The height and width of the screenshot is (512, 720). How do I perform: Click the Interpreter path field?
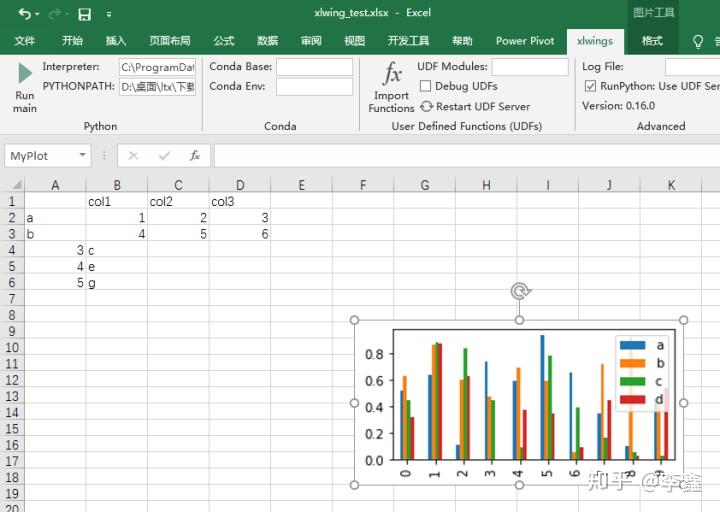(x=158, y=67)
